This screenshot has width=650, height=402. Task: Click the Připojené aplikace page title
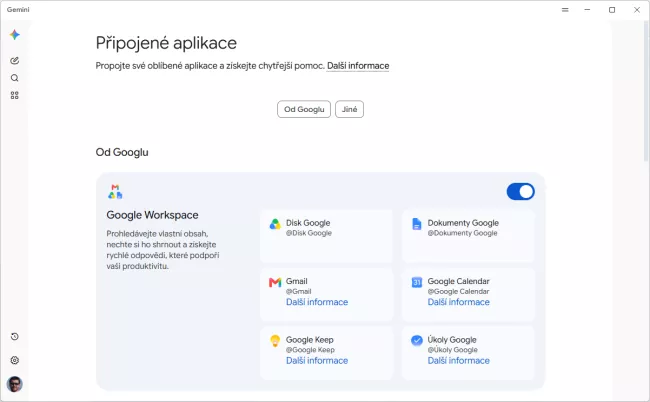pyautogui.click(x=166, y=43)
